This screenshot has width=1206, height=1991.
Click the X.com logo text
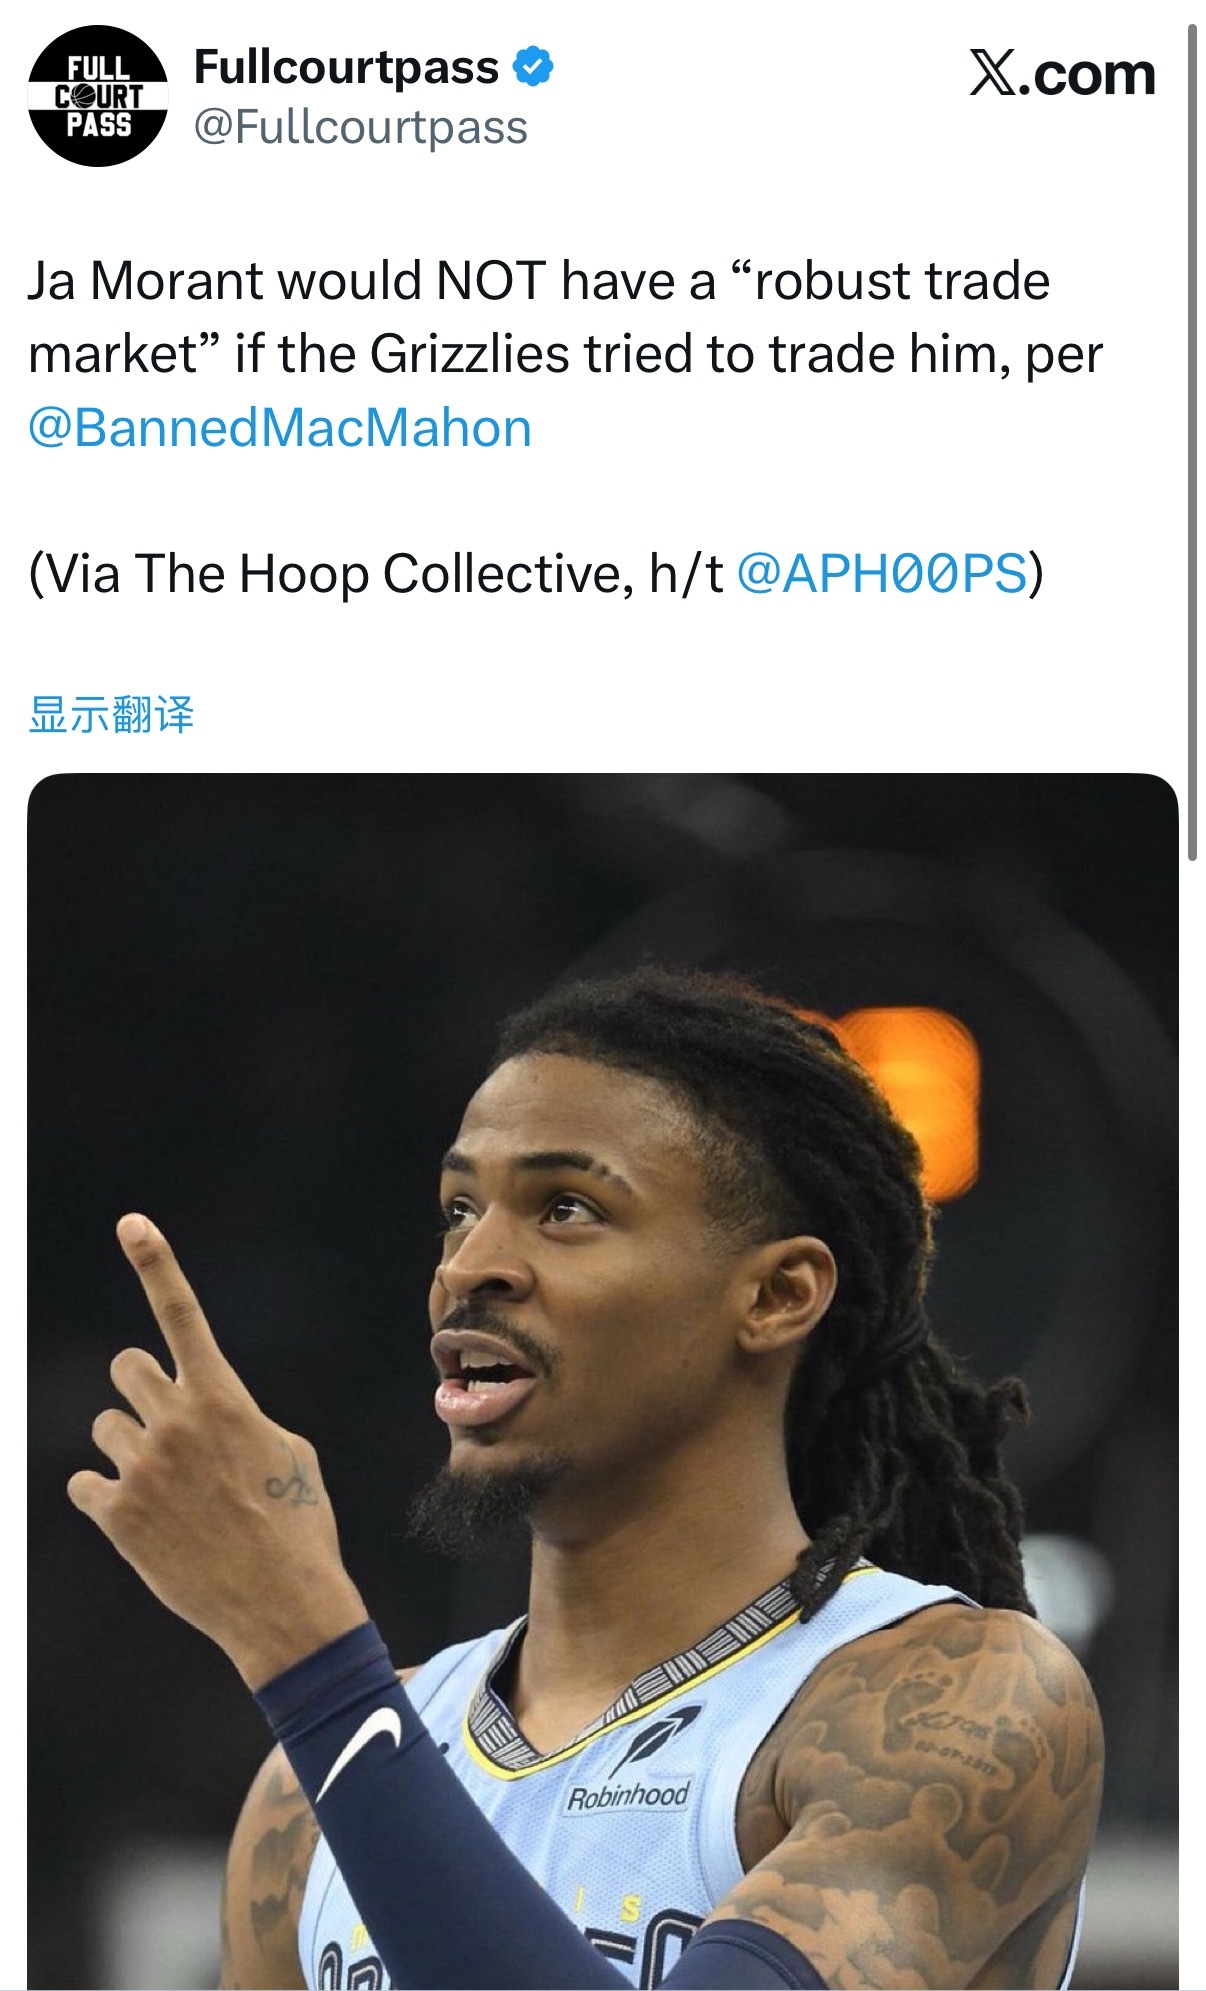1062,74
